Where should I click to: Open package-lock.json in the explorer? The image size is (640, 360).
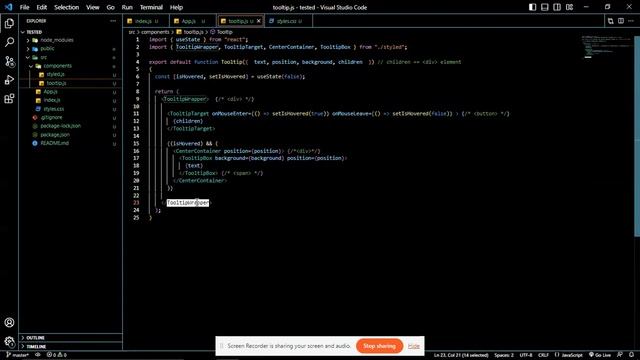click(71, 126)
